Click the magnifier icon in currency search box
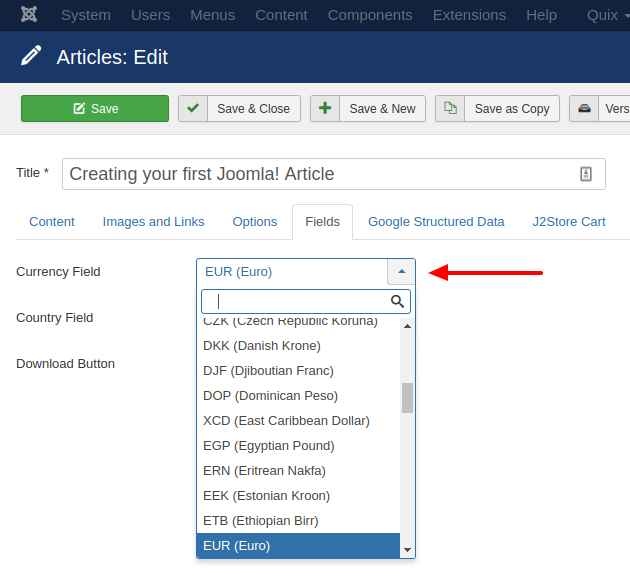Screen dimensions: 630x577 coord(397,301)
